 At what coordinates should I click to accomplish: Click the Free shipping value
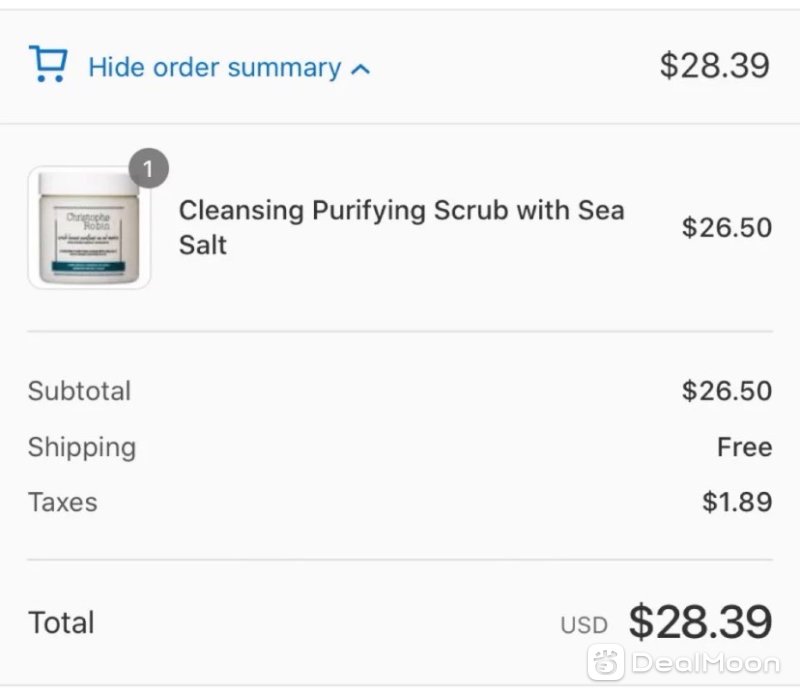(744, 447)
